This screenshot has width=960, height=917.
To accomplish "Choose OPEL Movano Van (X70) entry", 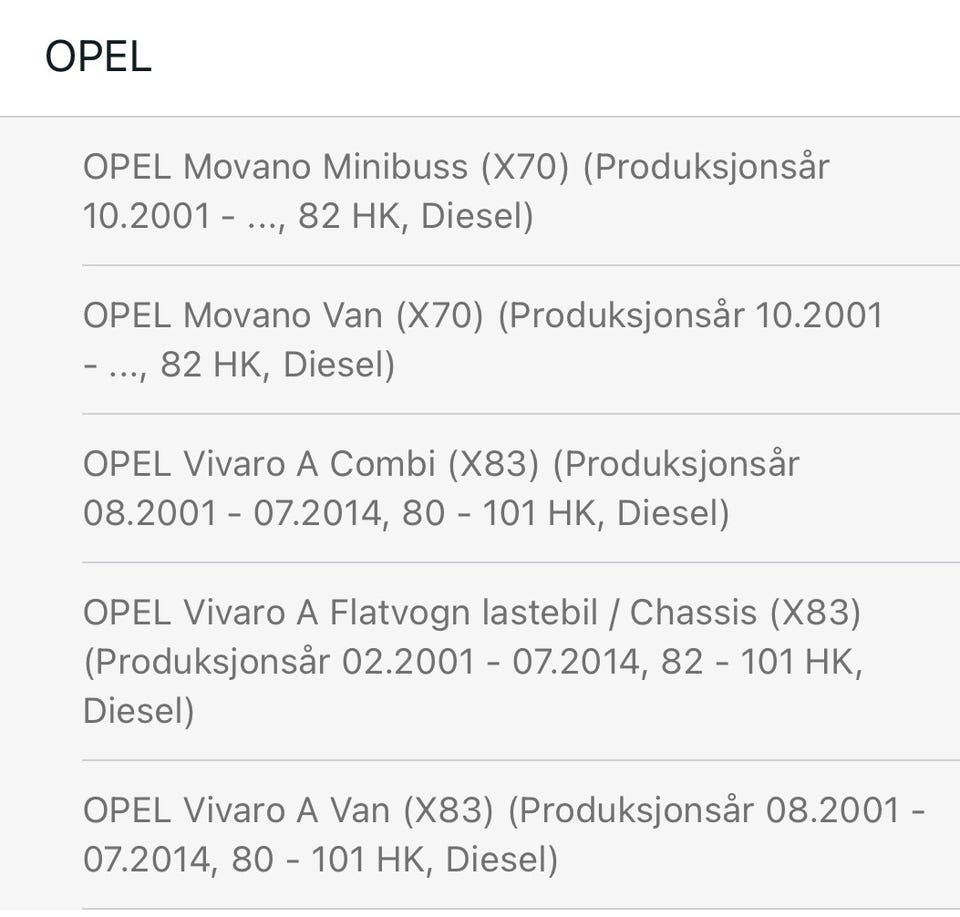I will coord(483,340).
